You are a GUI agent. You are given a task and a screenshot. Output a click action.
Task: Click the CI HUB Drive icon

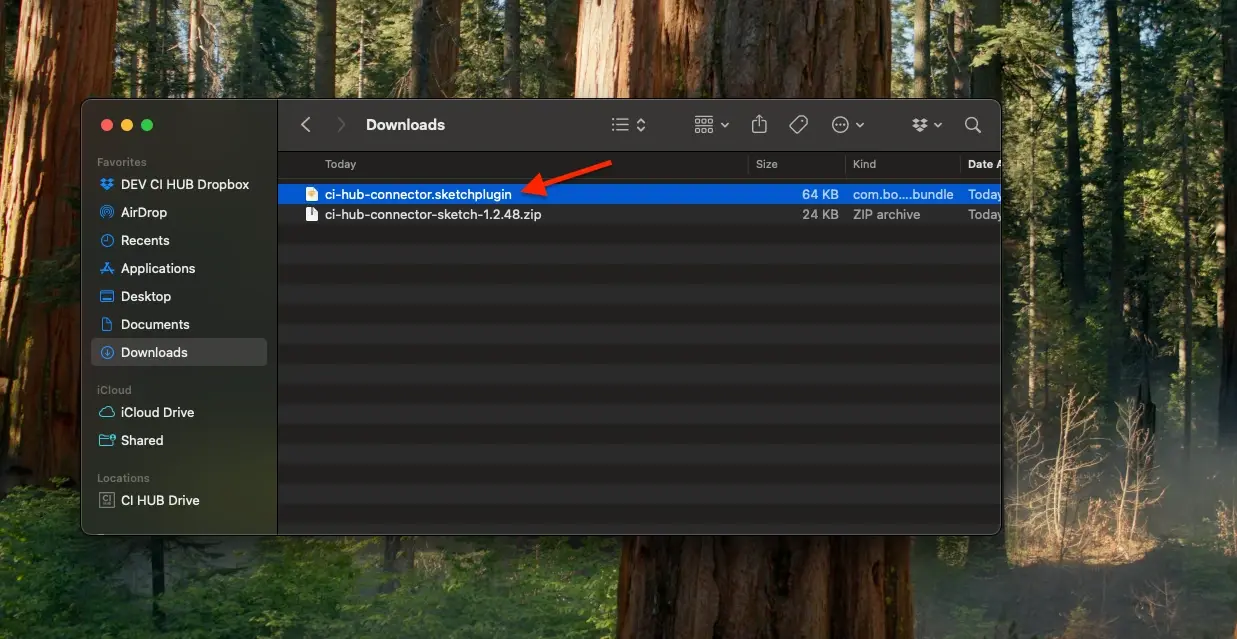coord(107,500)
